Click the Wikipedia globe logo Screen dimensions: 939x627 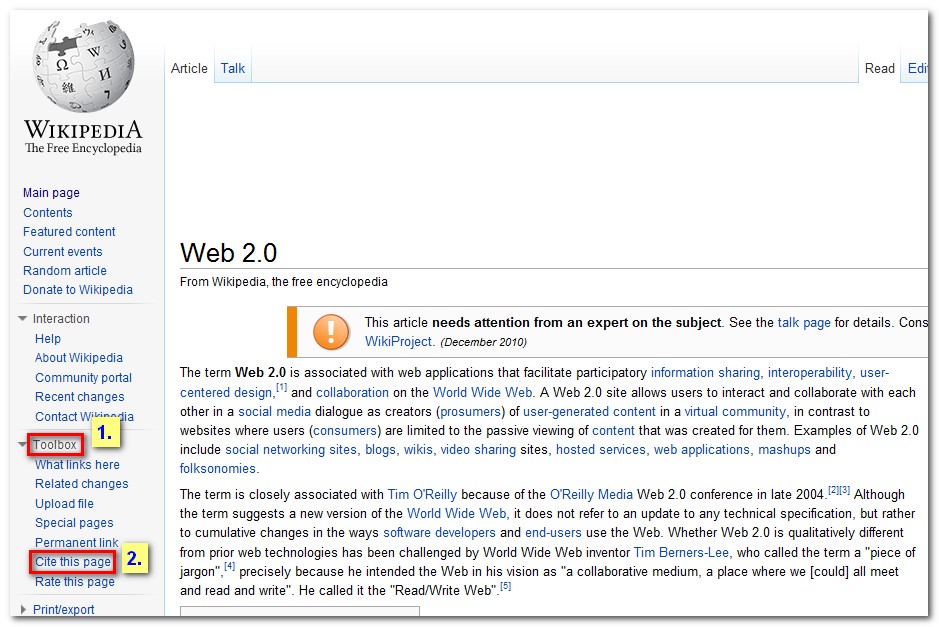(x=83, y=66)
